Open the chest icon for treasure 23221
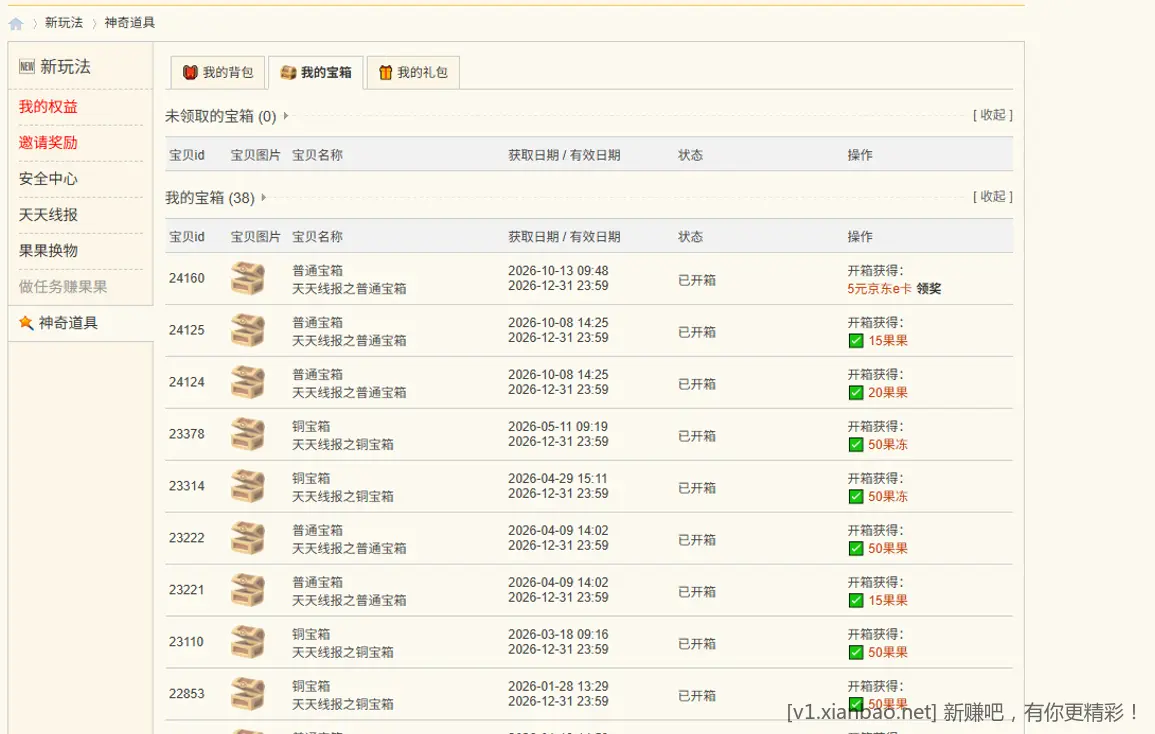This screenshot has width=1155, height=734. [248, 590]
